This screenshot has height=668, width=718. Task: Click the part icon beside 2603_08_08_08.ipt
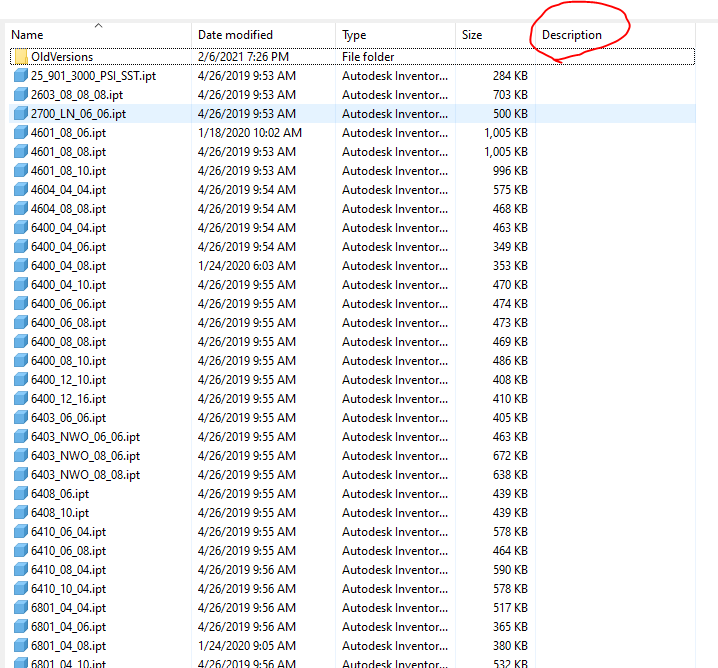[x=21, y=95]
